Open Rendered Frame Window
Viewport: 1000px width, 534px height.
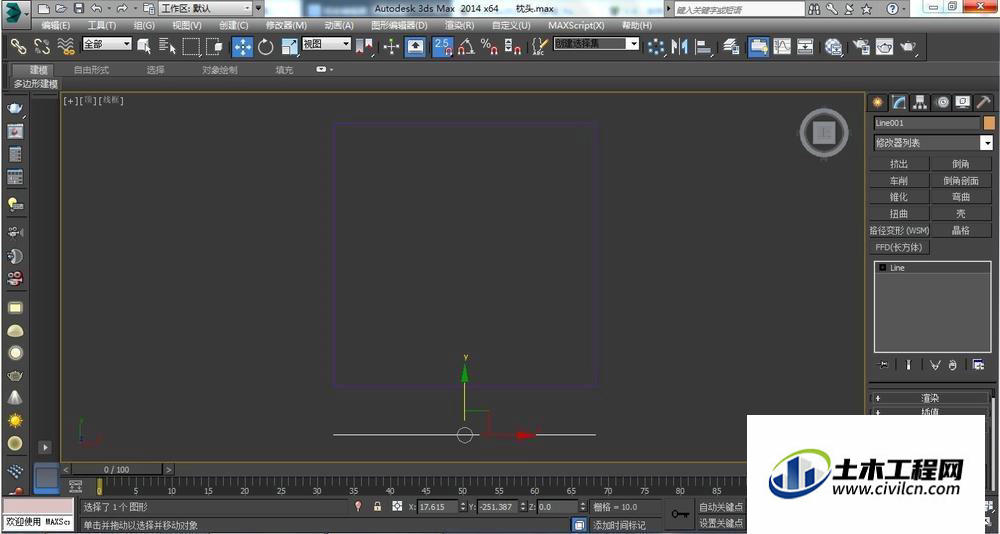click(x=885, y=47)
